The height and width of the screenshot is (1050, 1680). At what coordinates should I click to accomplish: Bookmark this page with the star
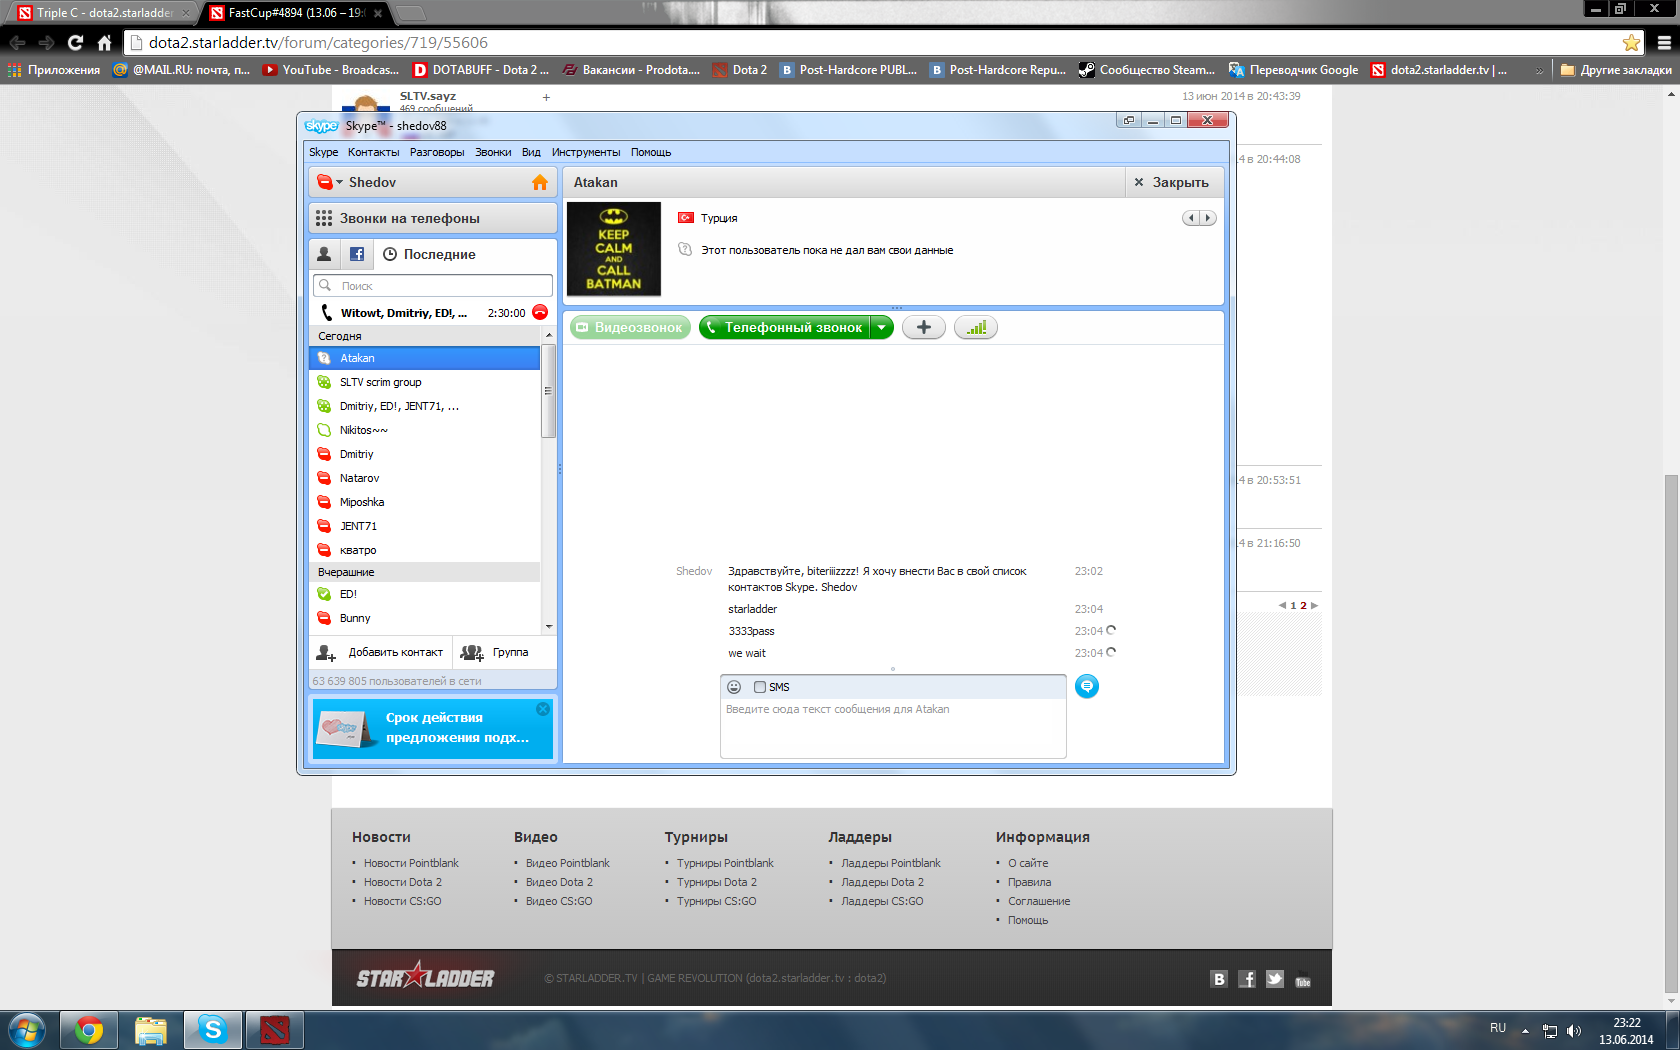pyautogui.click(x=1631, y=43)
